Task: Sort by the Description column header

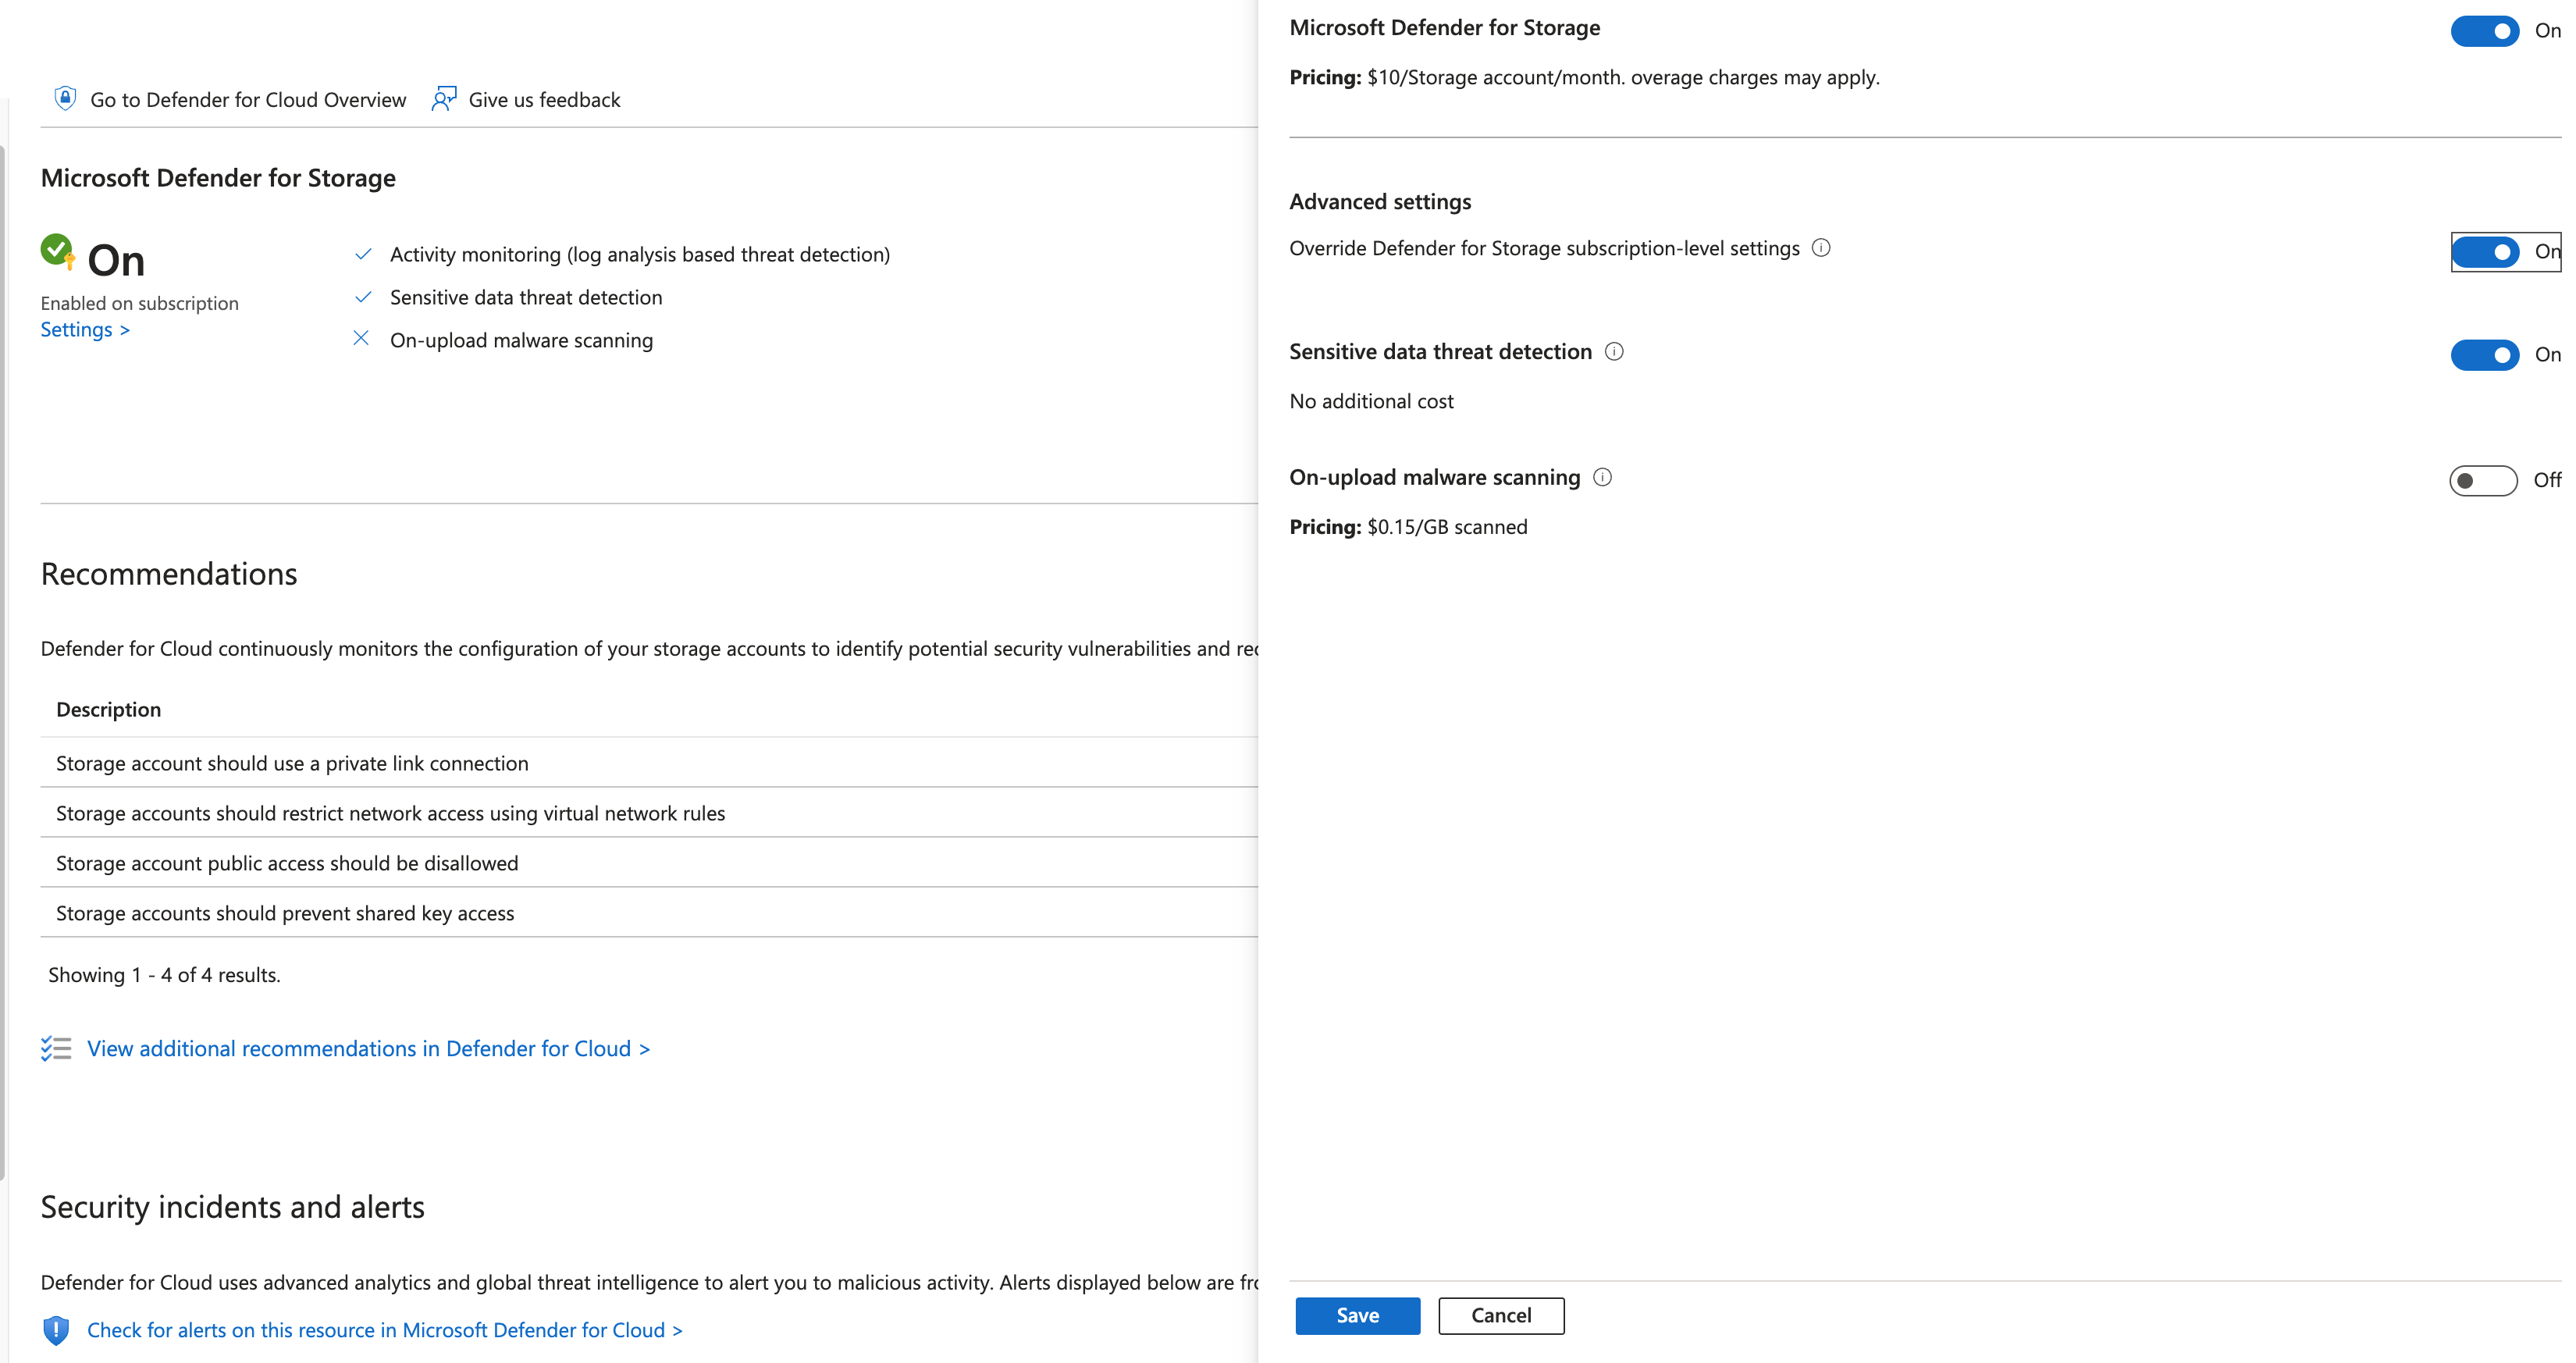Action: pos(108,709)
